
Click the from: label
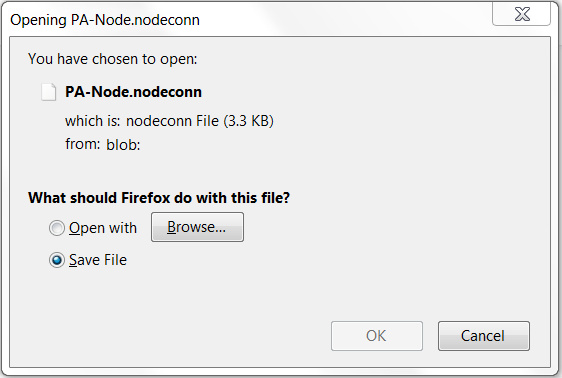[82, 144]
